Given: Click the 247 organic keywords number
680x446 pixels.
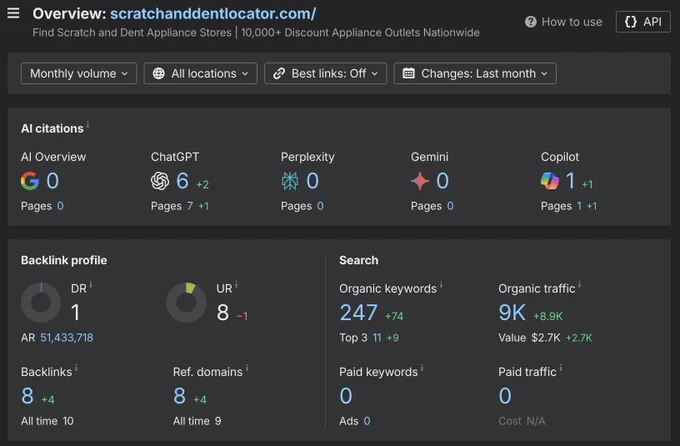Looking at the screenshot, I should point(358,312).
